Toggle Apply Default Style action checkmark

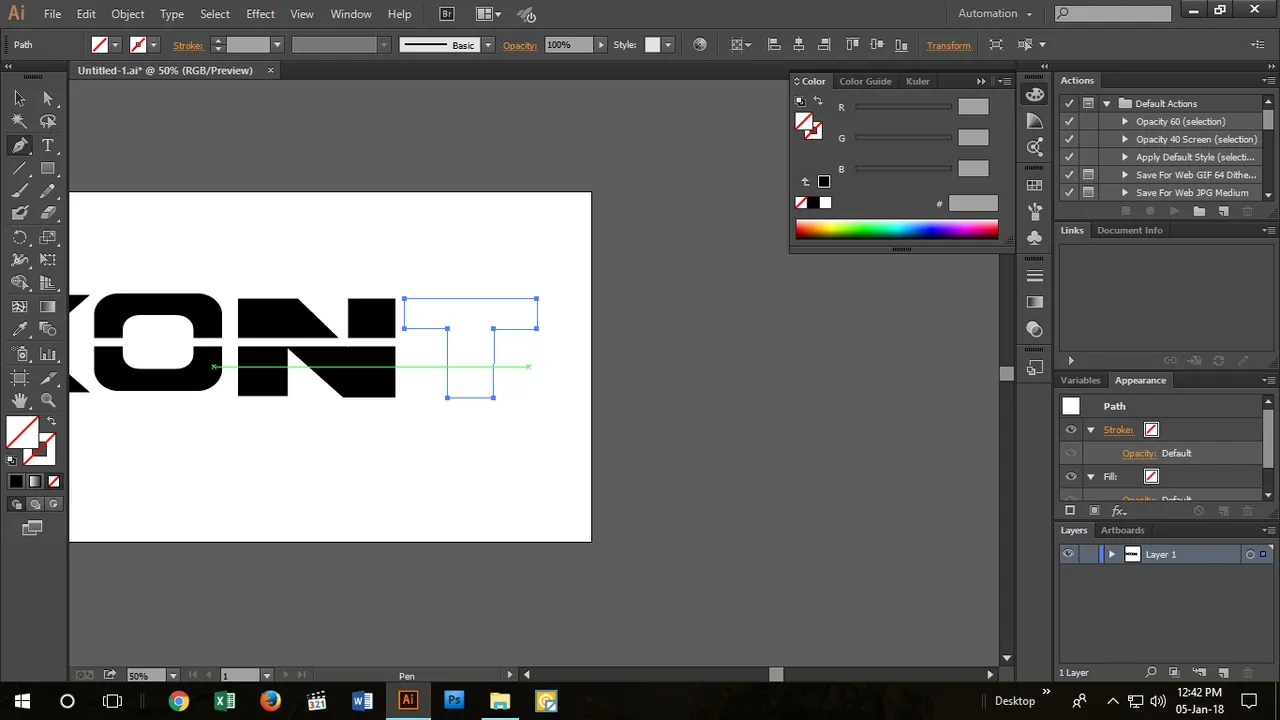[1069, 157]
